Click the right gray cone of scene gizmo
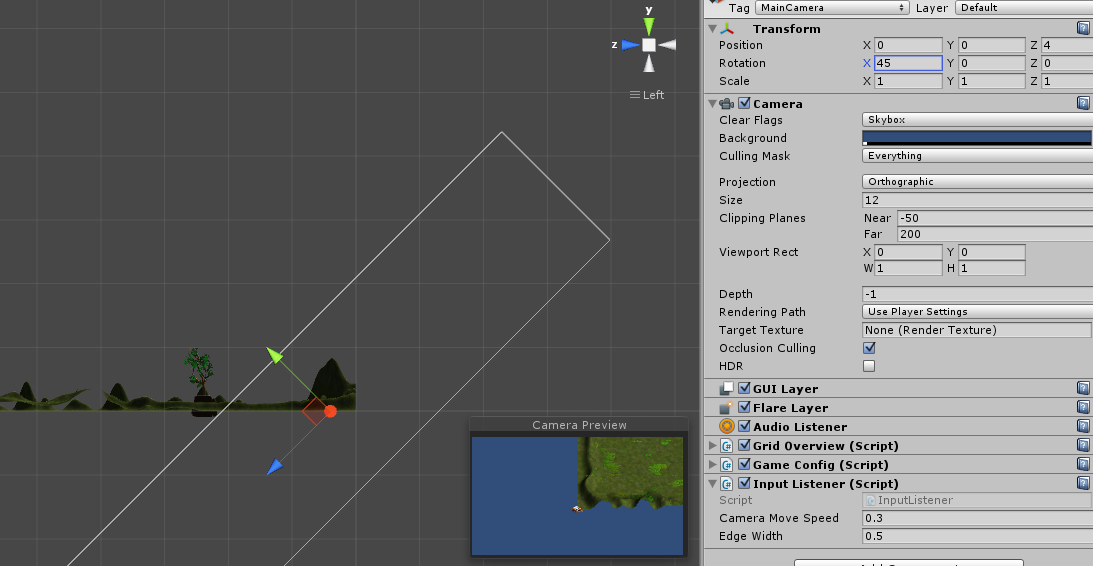Viewport: 1093px width, 566px height. click(667, 45)
